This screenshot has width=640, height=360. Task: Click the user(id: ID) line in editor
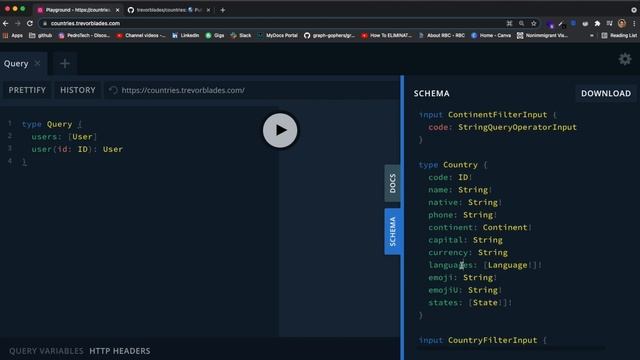tap(77, 149)
